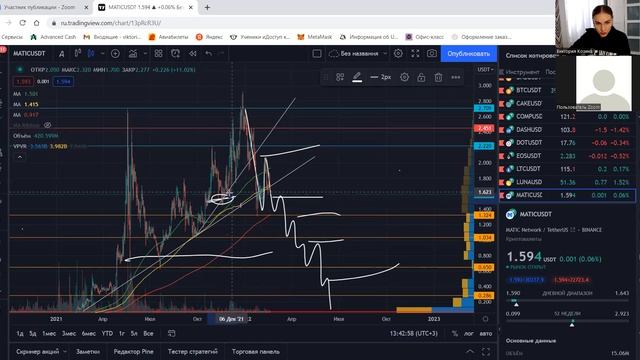
Task: Select the 6мес time range
Action: 89,333
